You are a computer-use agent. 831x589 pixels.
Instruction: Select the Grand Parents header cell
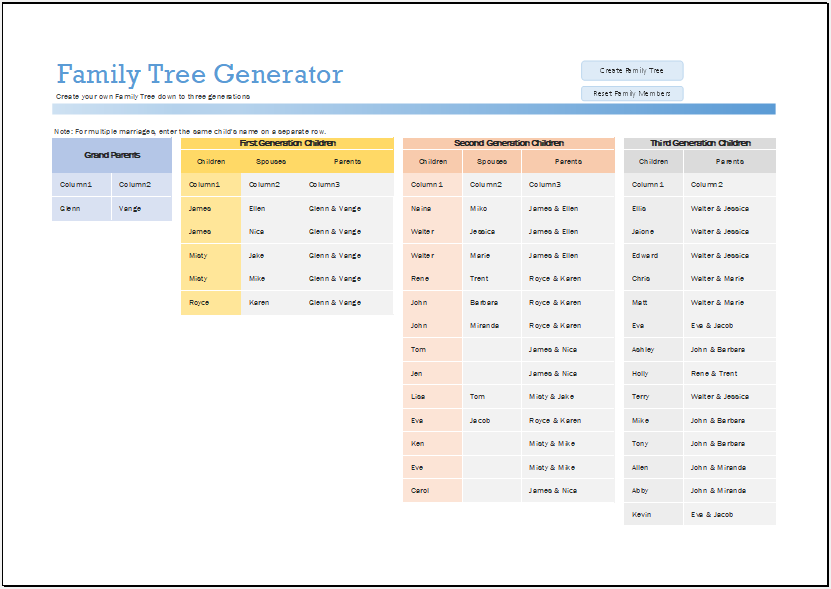111,155
